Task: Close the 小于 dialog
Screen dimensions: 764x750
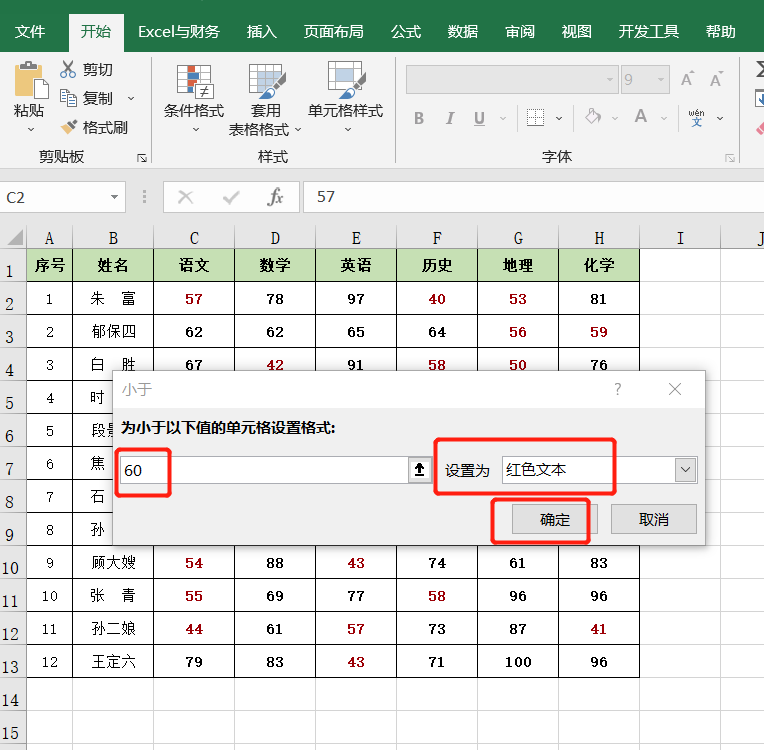Action: click(675, 389)
